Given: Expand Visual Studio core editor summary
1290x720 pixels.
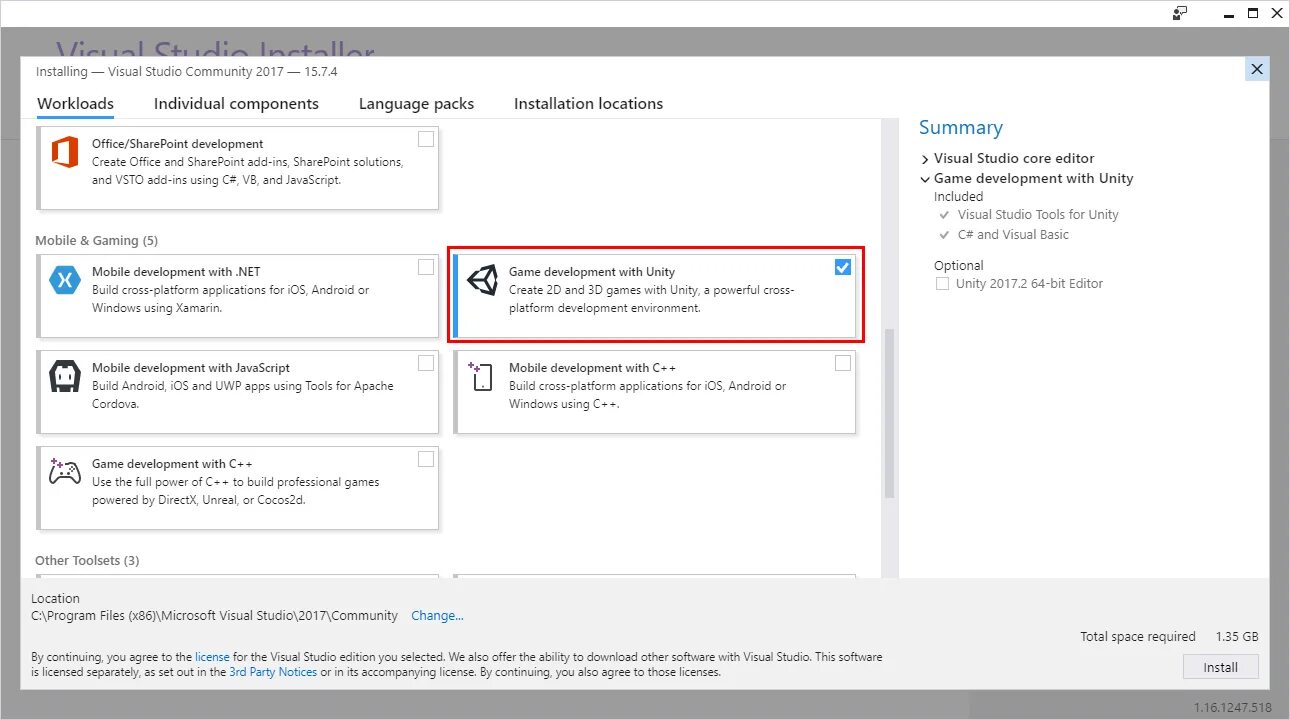Looking at the screenshot, I should [925, 159].
